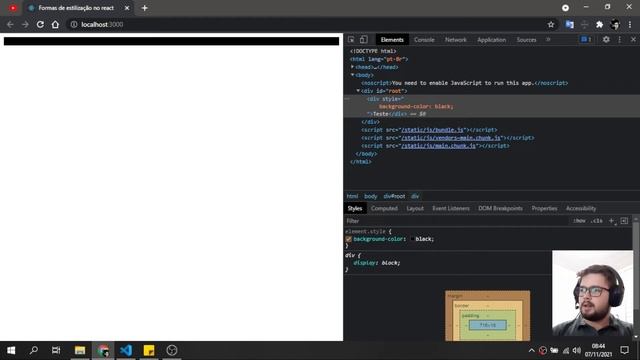
Task: Open the Accessibility pane tab
Action: coord(581,208)
